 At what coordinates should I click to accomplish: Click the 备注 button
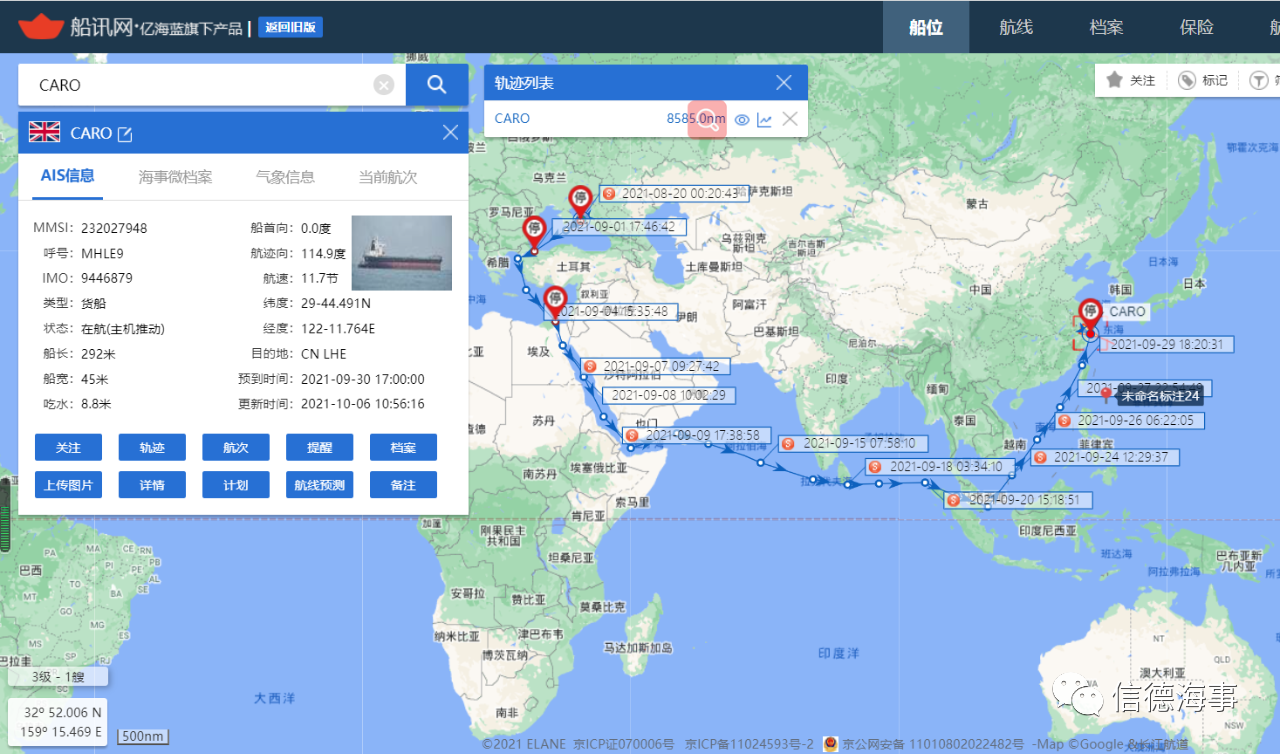click(403, 485)
